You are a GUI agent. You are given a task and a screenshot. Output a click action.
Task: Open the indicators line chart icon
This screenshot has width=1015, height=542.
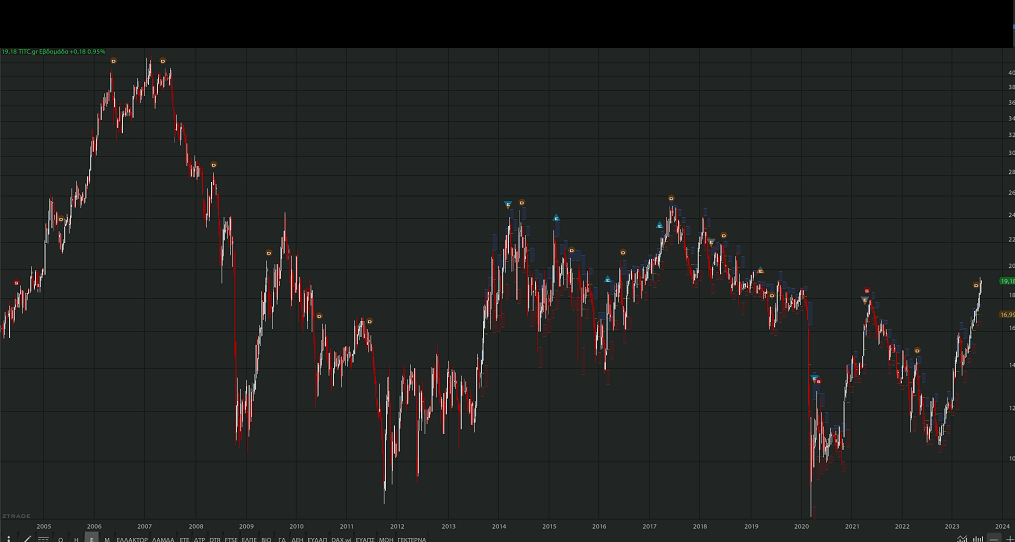click(962, 538)
